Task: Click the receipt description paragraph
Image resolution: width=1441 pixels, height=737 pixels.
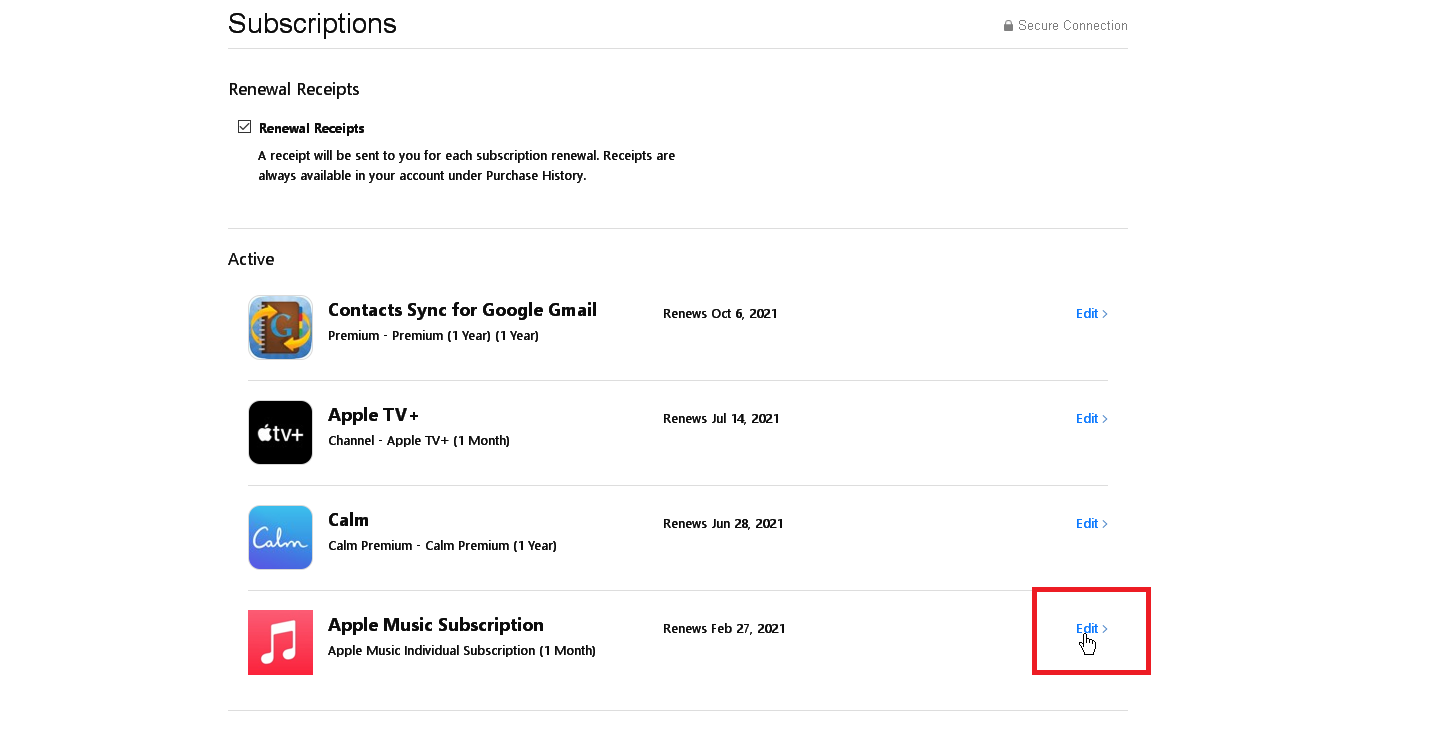Action: coord(467,166)
